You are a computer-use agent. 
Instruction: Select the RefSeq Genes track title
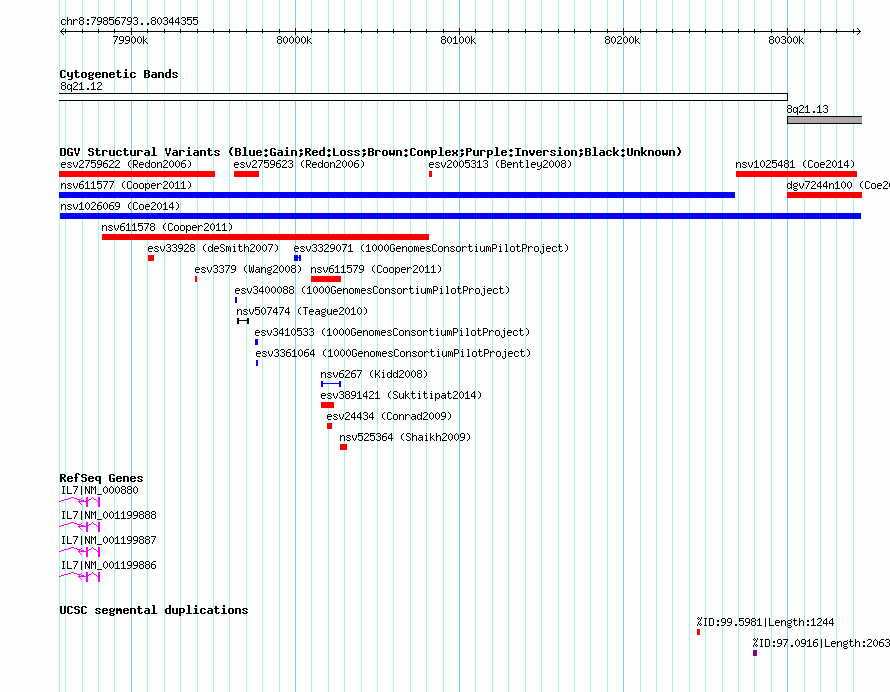pyautogui.click(x=101, y=478)
